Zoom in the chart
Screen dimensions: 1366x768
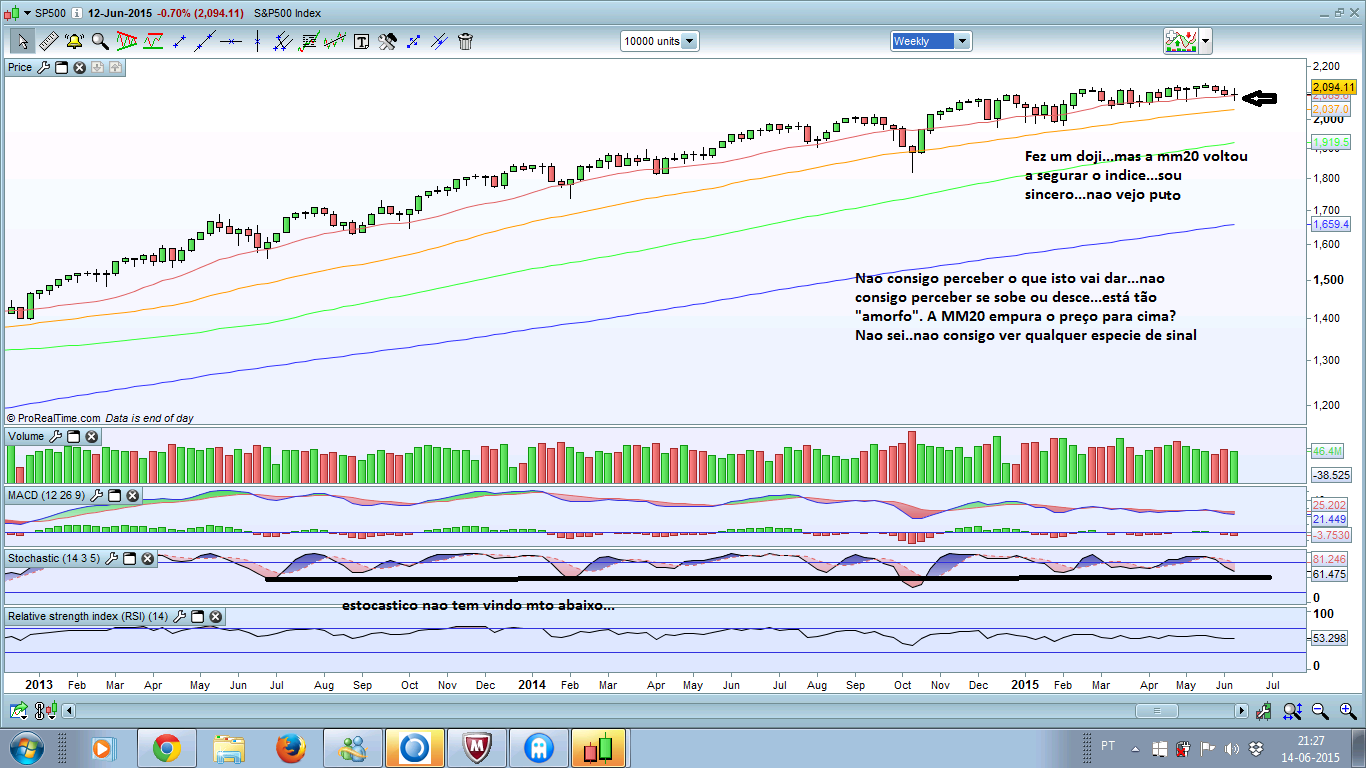pos(1347,711)
